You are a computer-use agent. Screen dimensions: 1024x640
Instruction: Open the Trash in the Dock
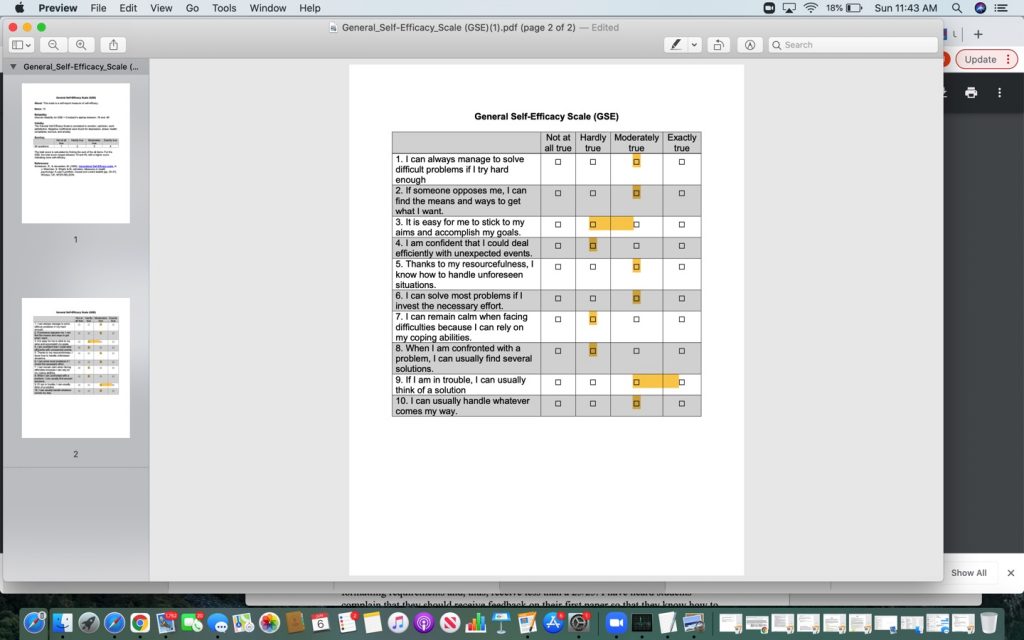click(989, 622)
